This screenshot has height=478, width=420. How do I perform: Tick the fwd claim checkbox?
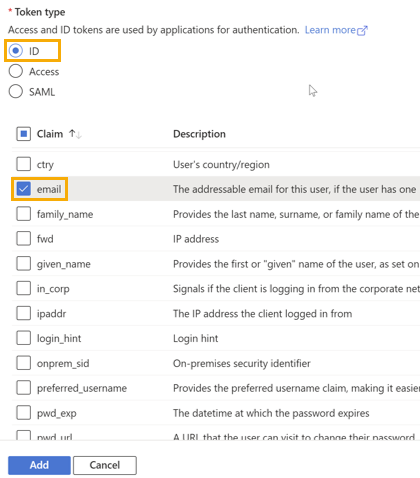click(23, 239)
